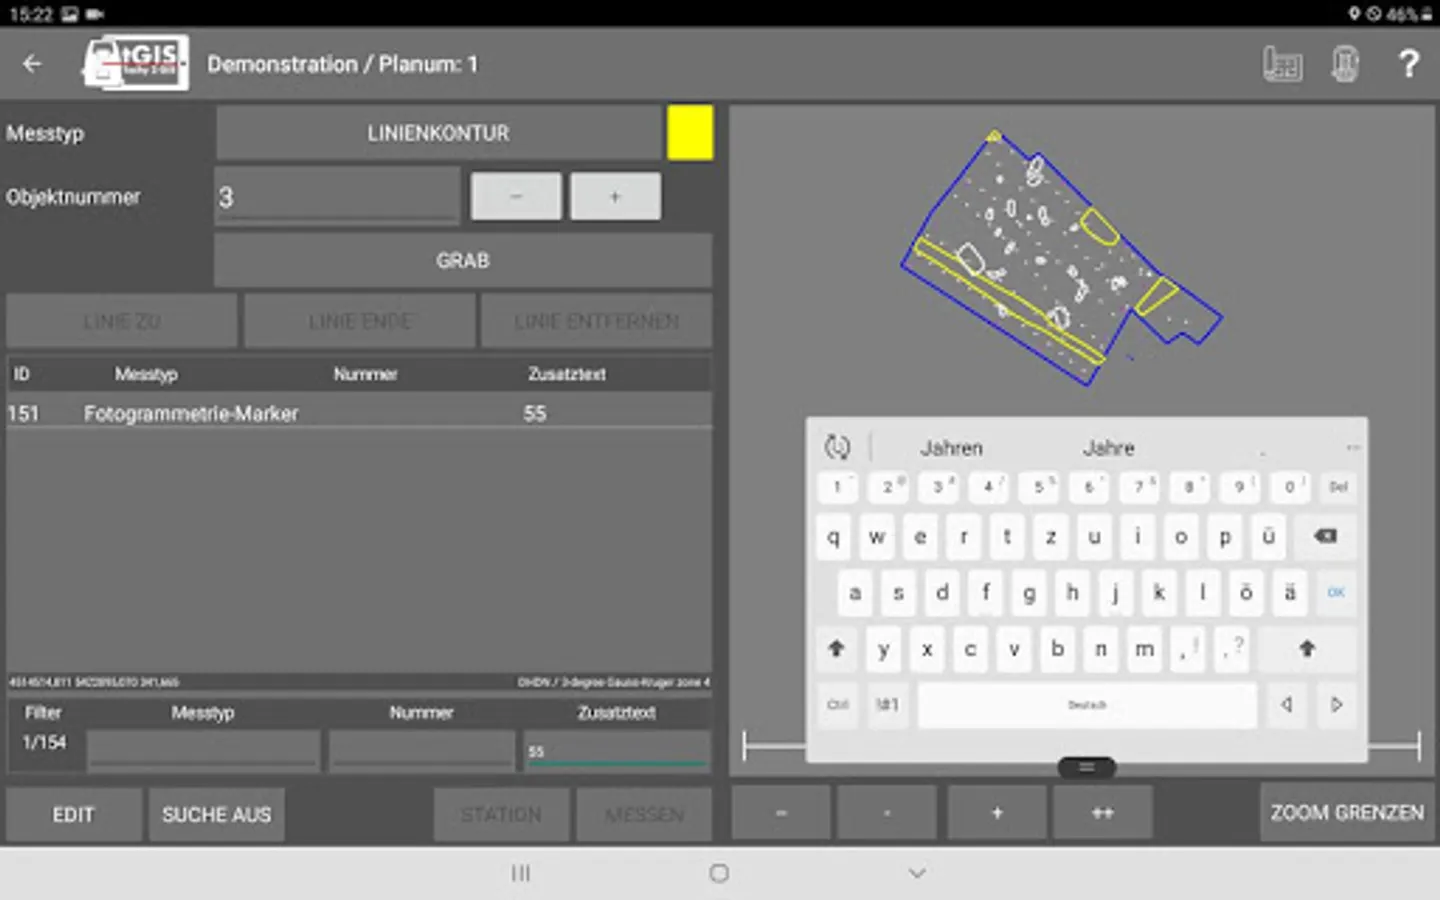Open keyboard suggestion more options
The image size is (1440, 900).
1352,447
